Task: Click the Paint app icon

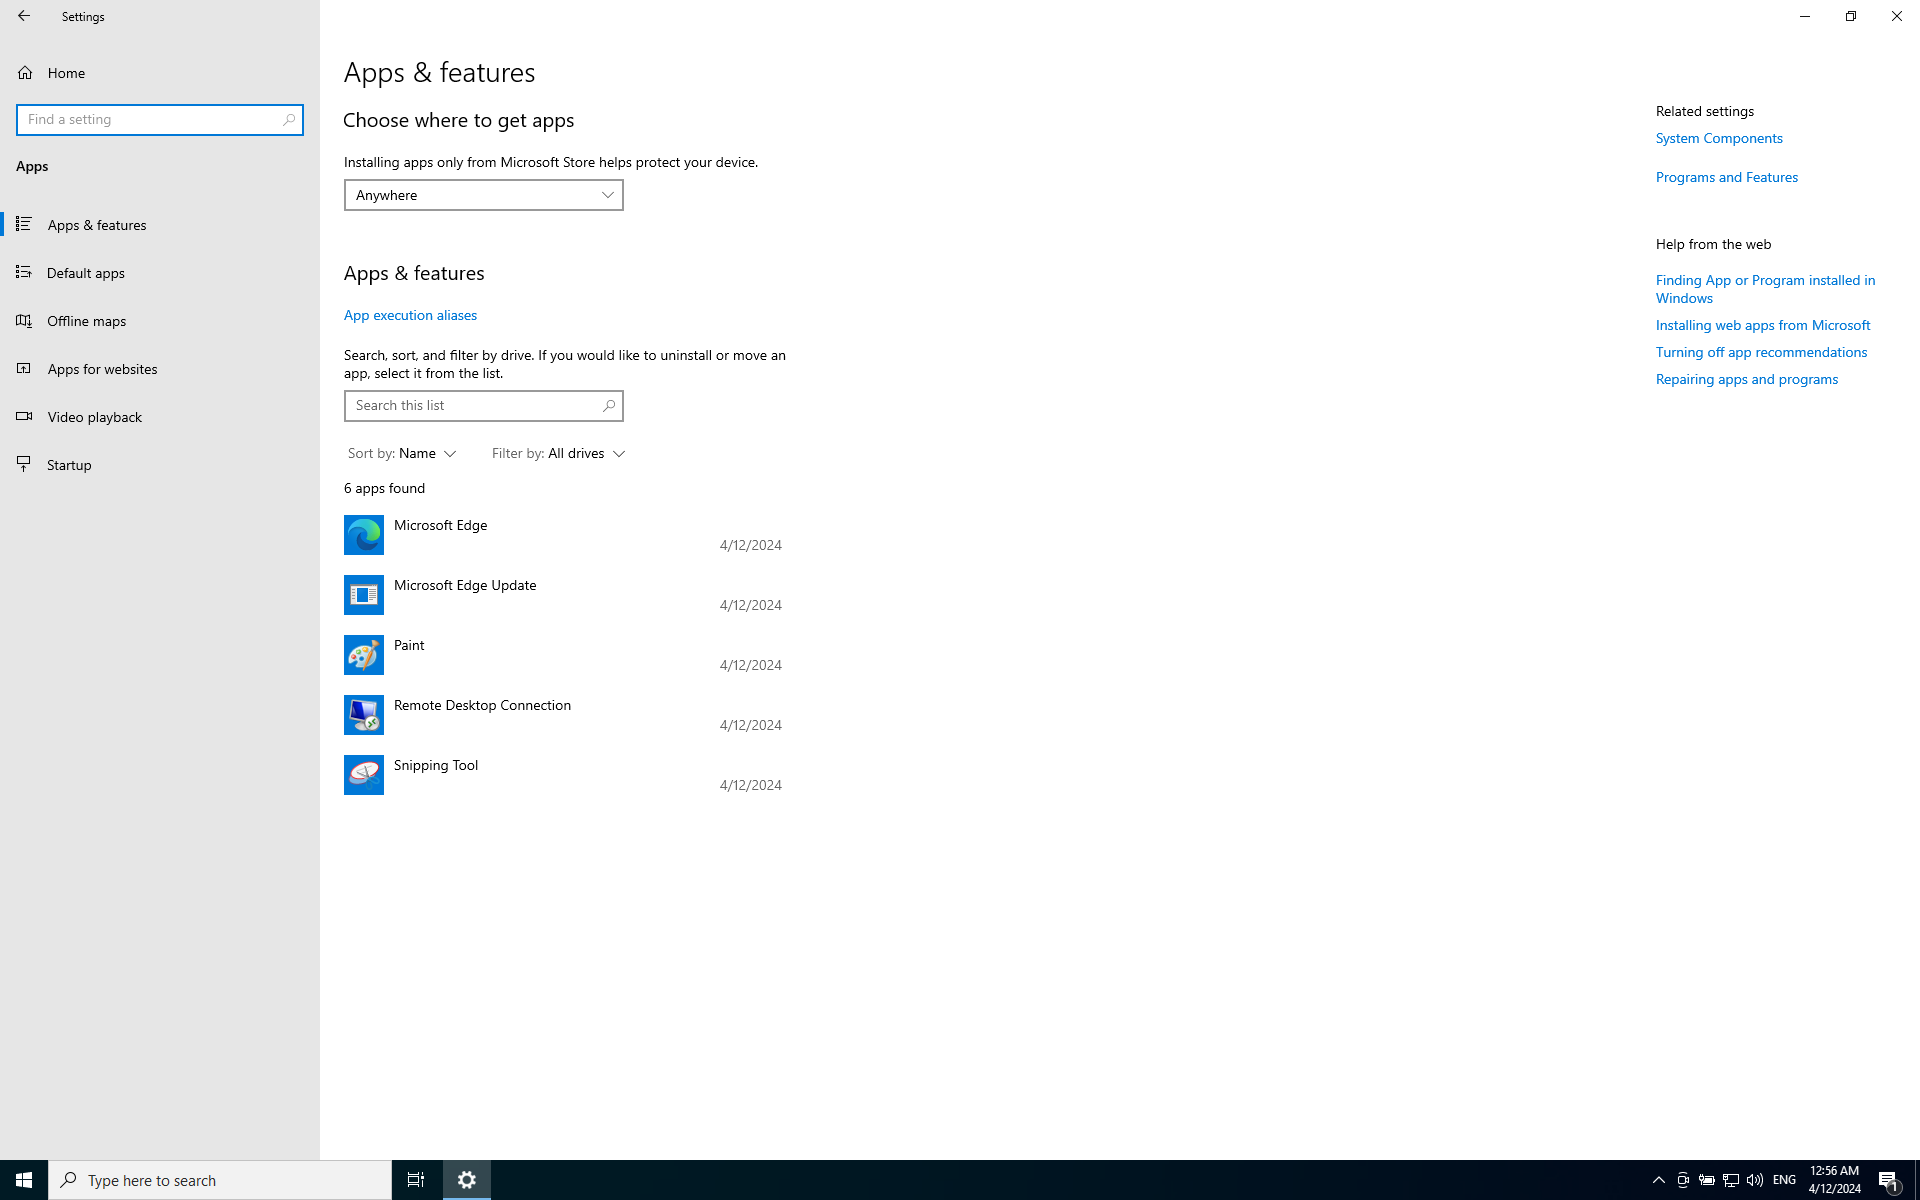Action: pyautogui.click(x=362, y=654)
